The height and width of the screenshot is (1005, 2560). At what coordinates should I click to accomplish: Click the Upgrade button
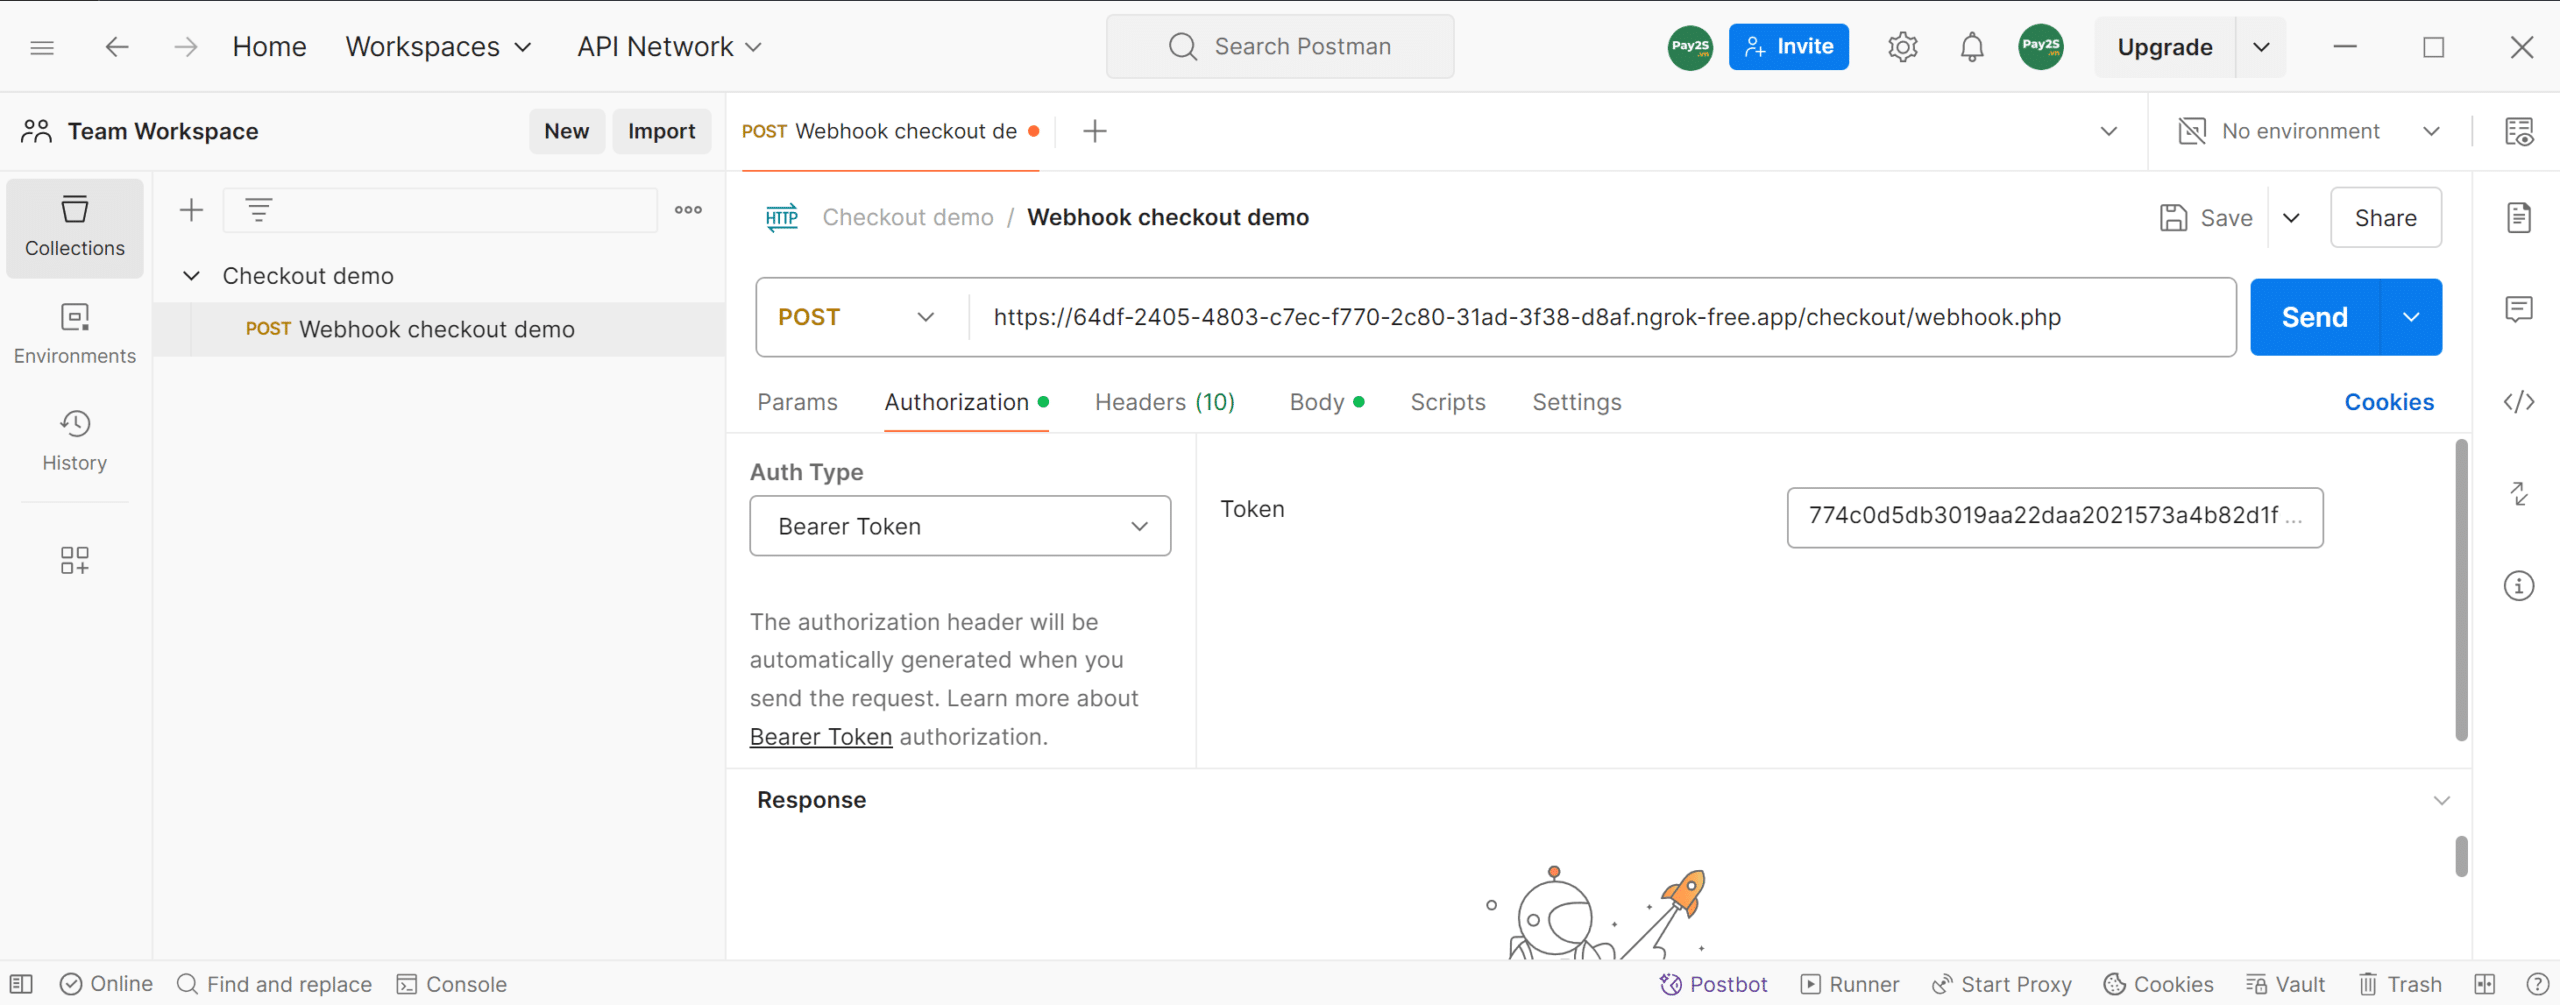[2165, 47]
